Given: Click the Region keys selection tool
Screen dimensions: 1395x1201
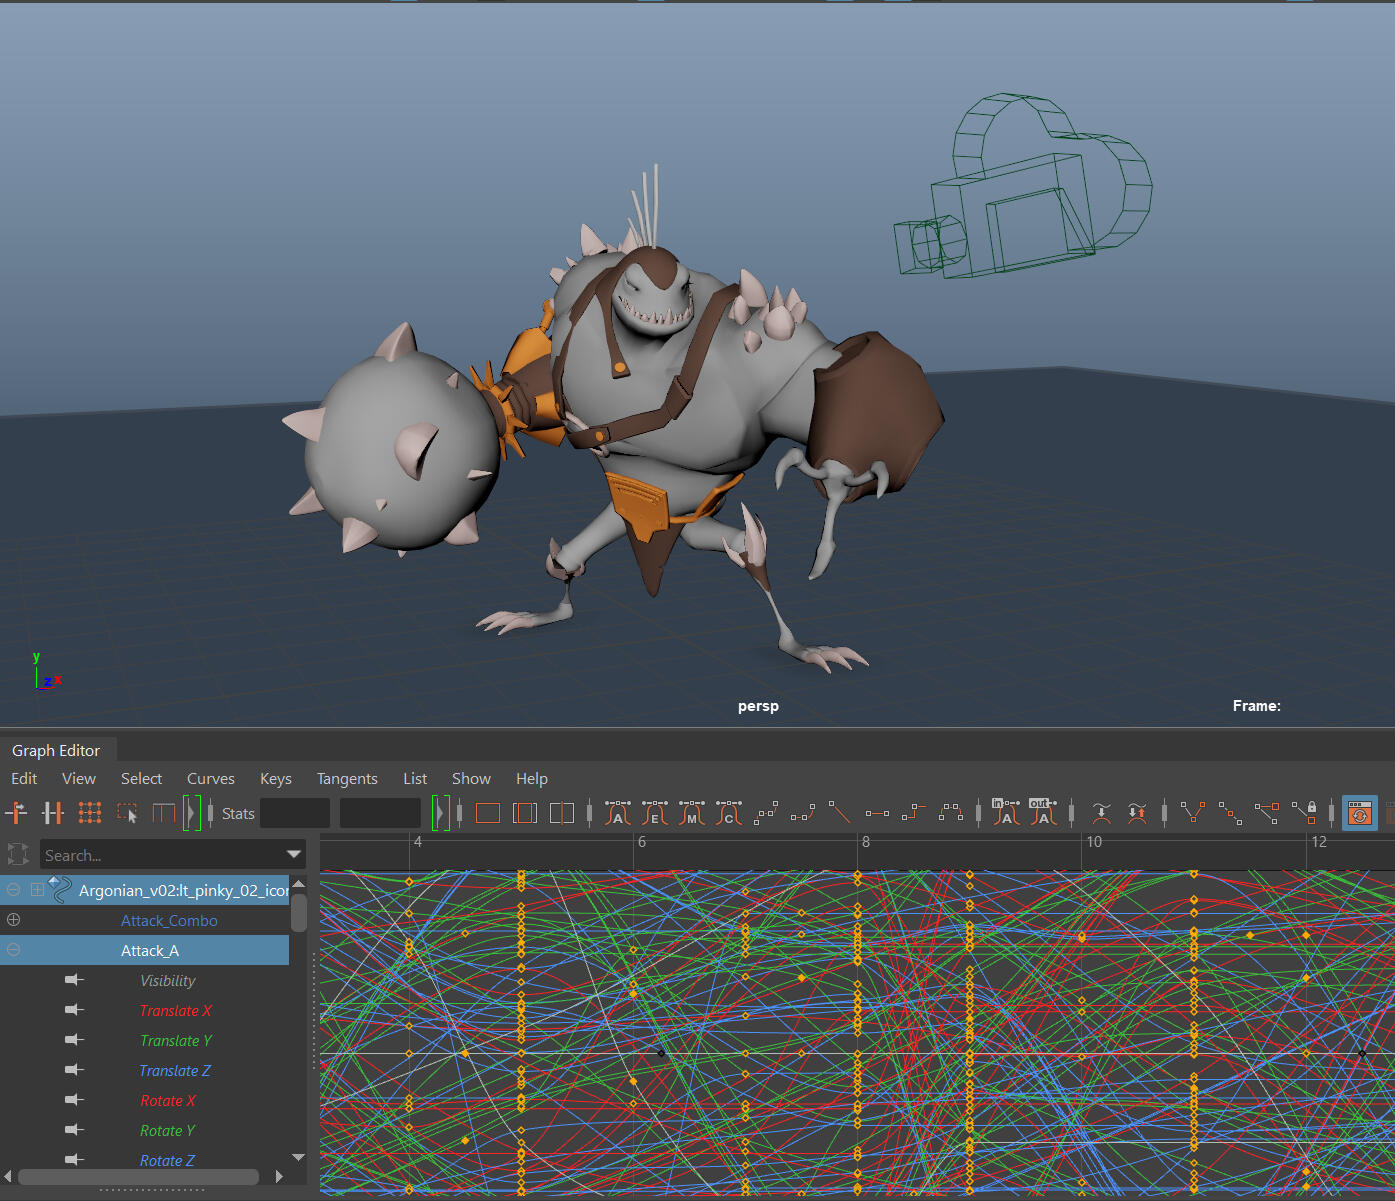Looking at the screenshot, I should click(127, 813).
